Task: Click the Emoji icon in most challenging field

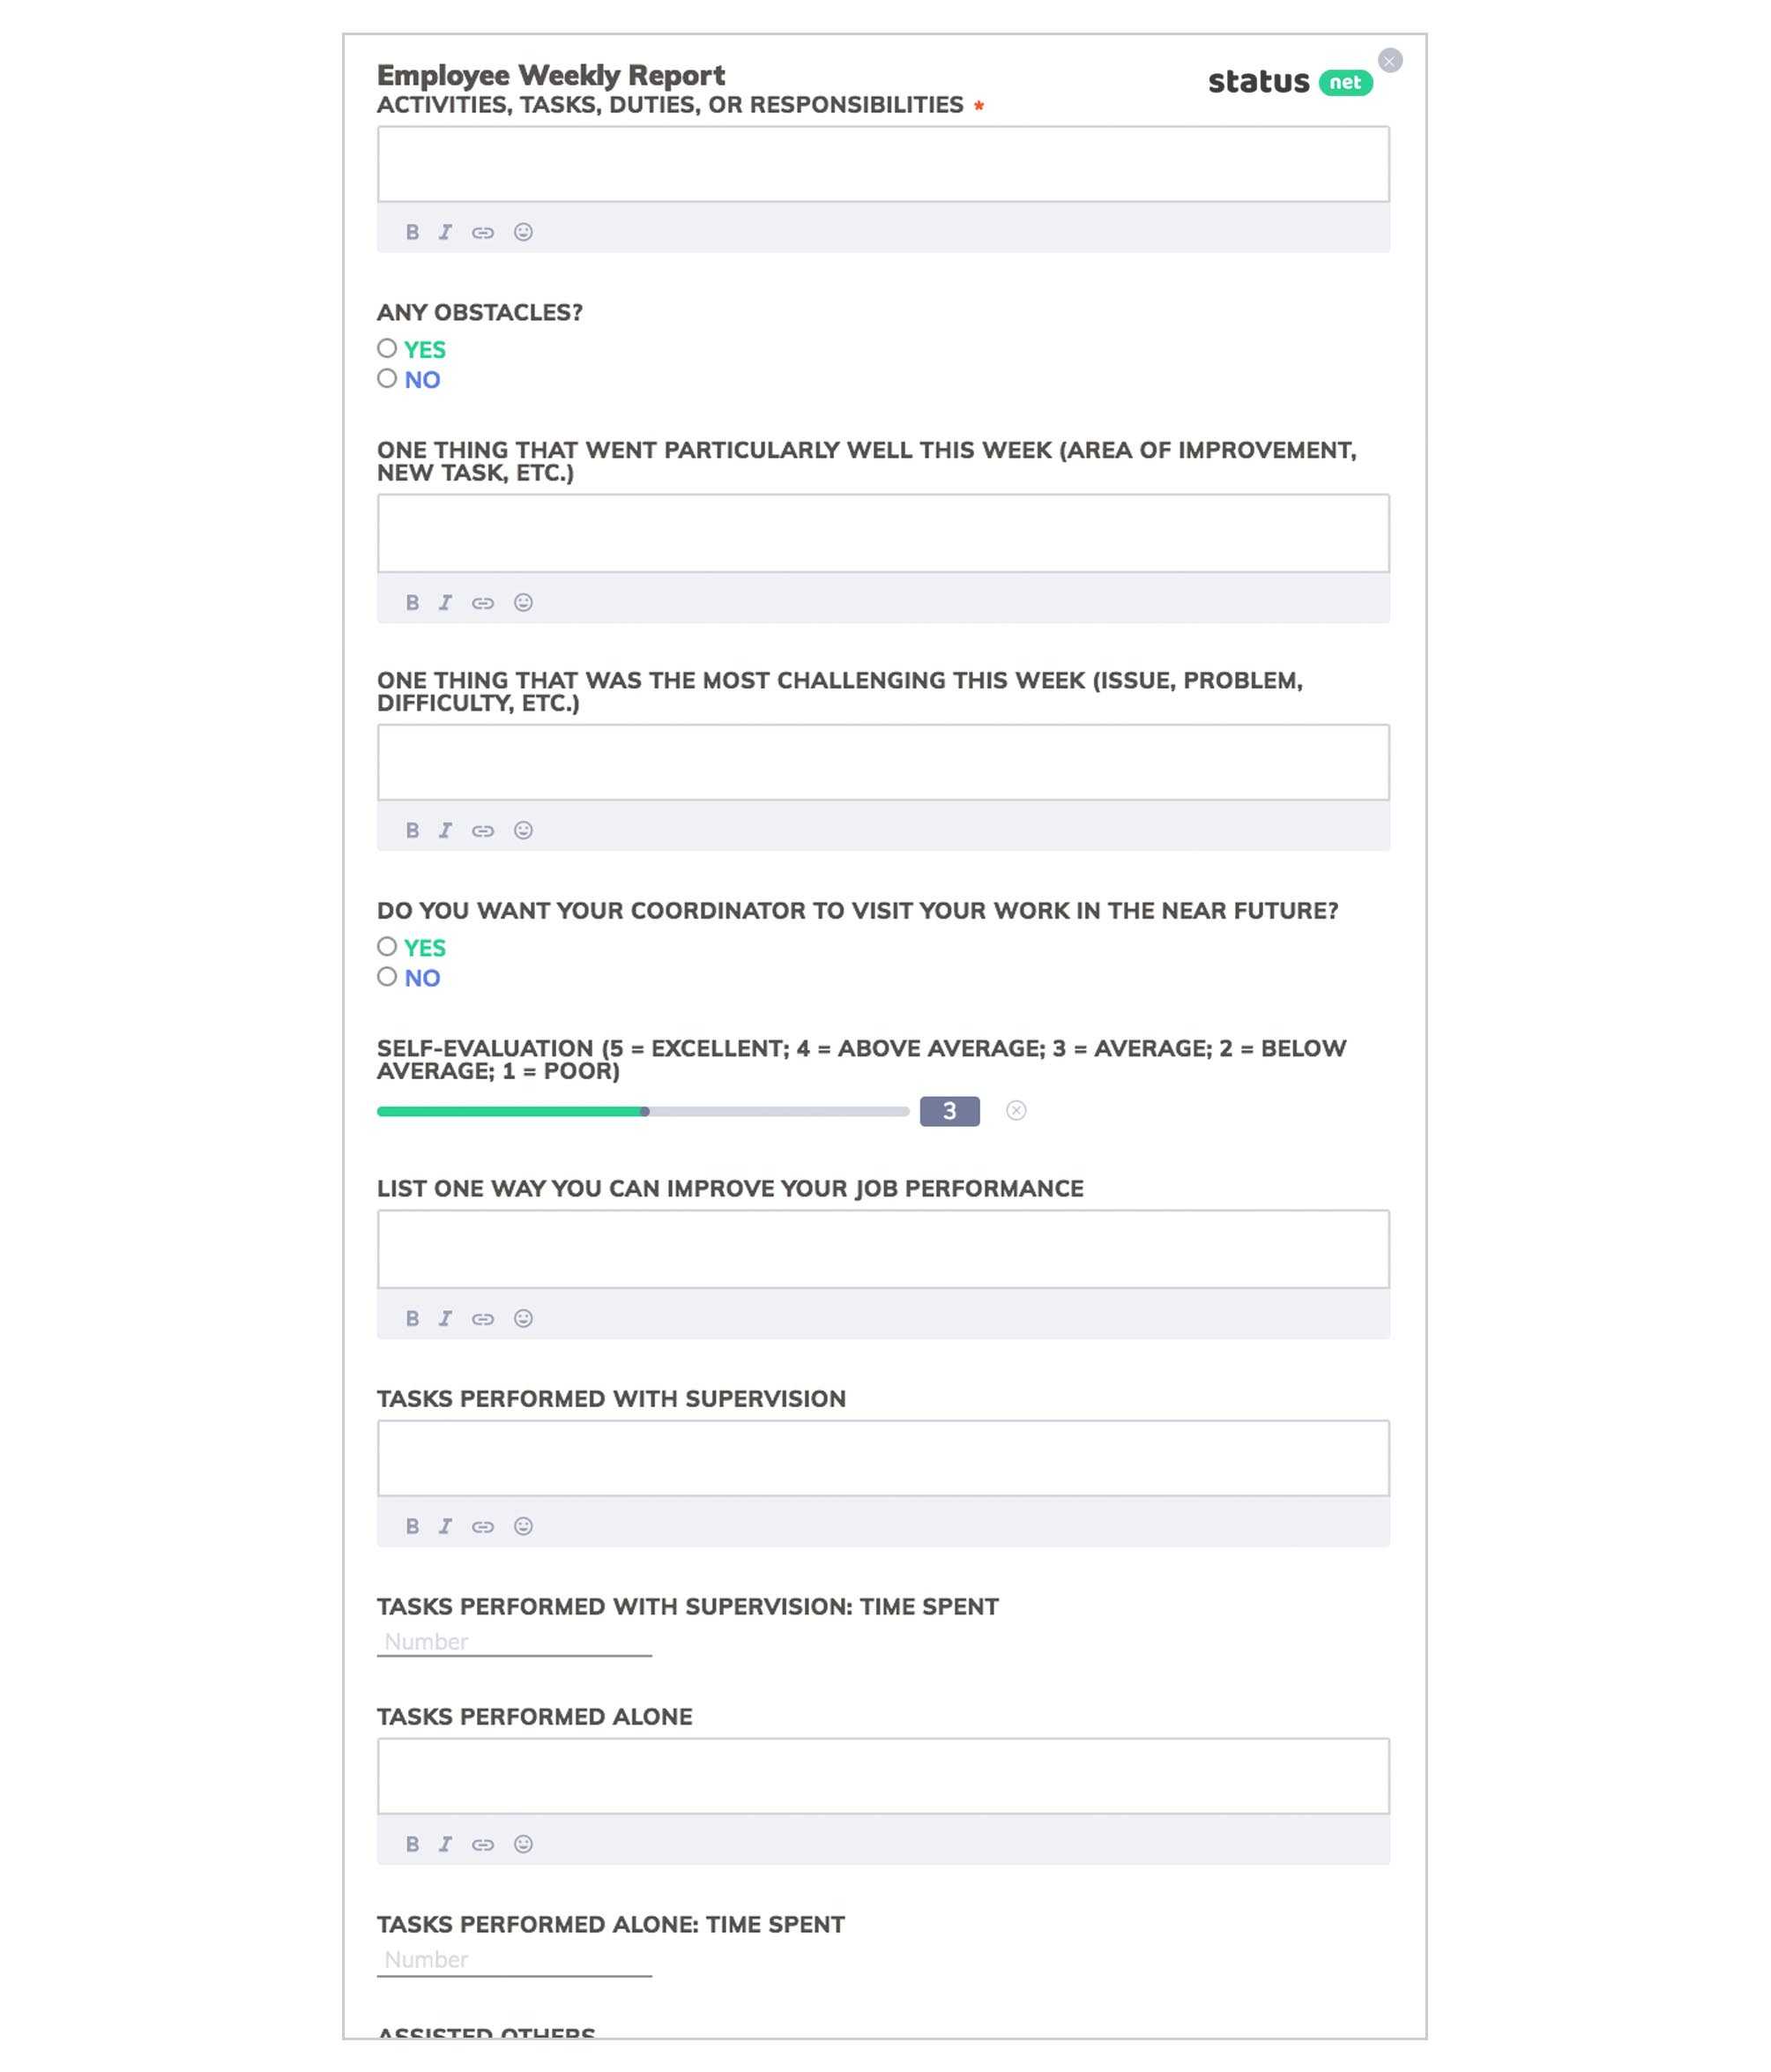Action: click(524, 831)
